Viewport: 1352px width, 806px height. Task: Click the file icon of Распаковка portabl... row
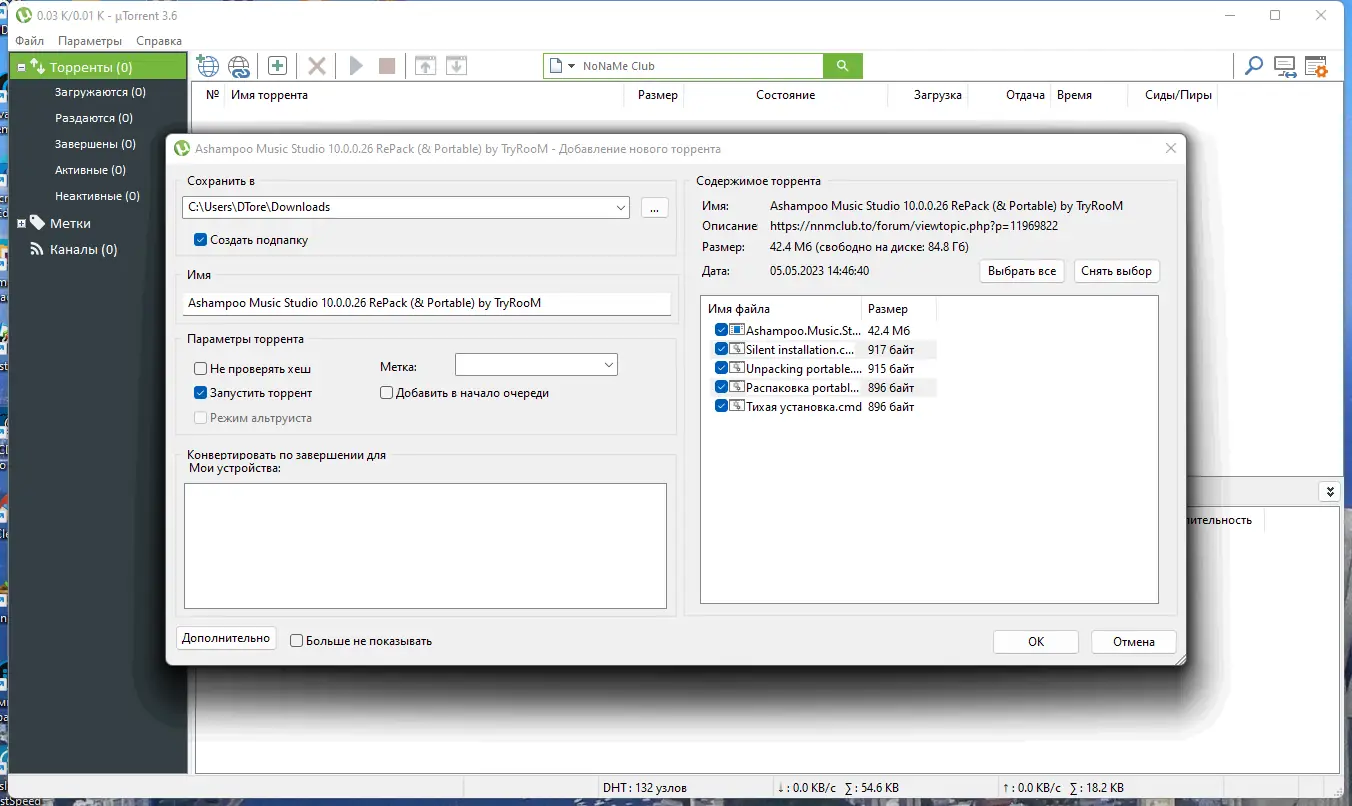[737, 387]
